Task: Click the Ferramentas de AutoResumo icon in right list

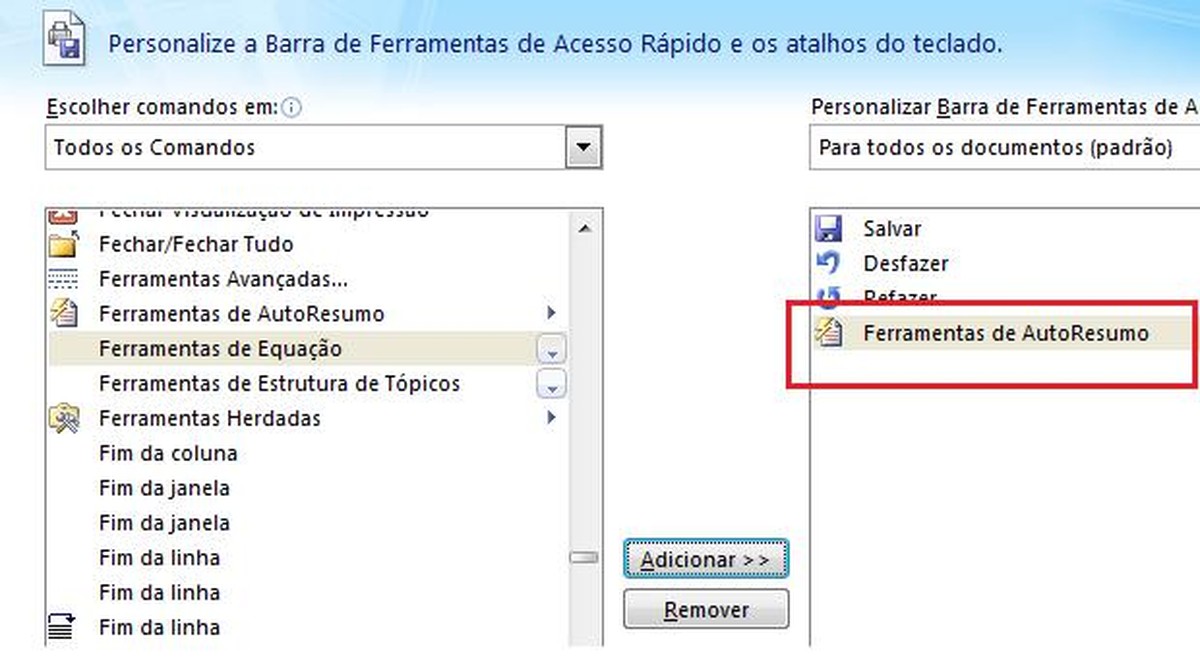Action: point(828,333)
